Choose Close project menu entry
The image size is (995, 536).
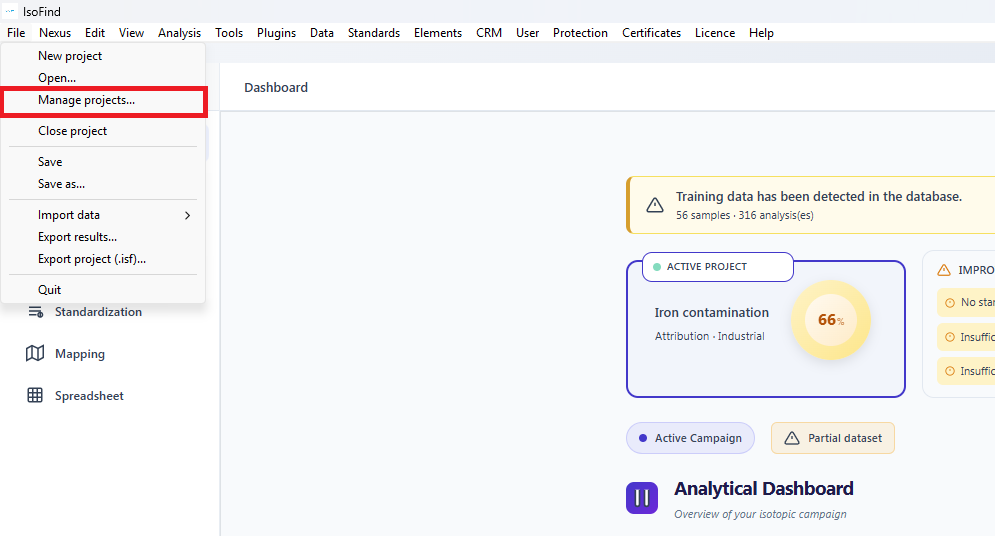click(103, 131)
